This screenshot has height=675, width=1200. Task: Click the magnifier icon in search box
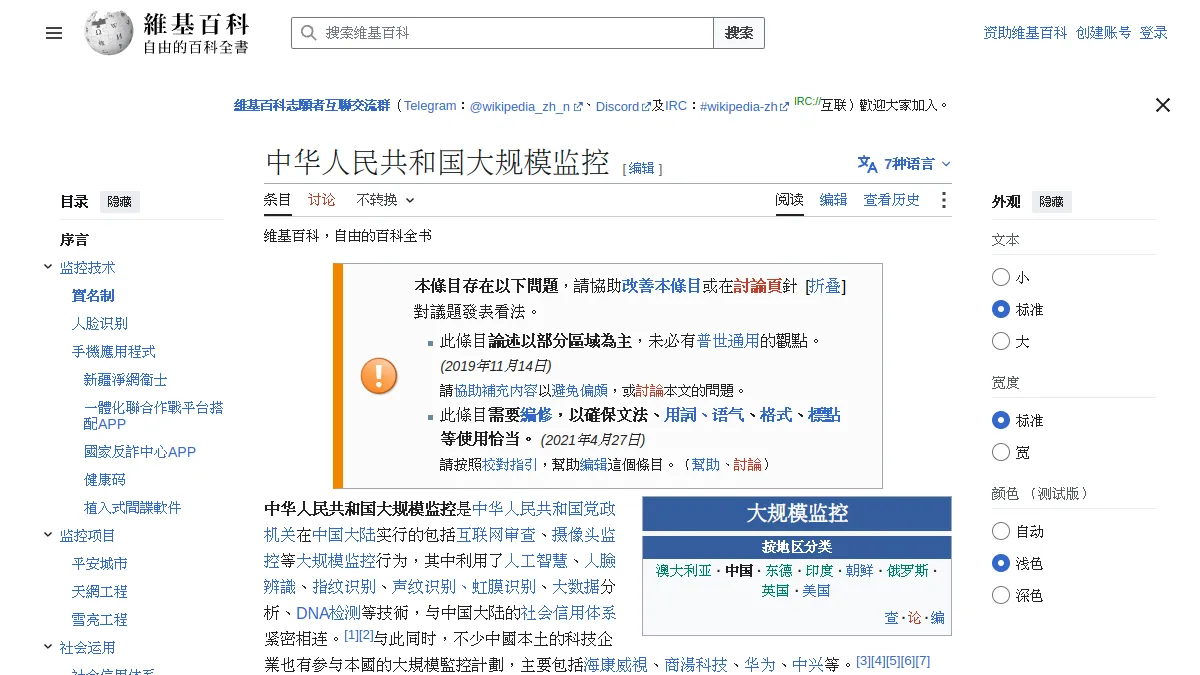click(308, 33)
